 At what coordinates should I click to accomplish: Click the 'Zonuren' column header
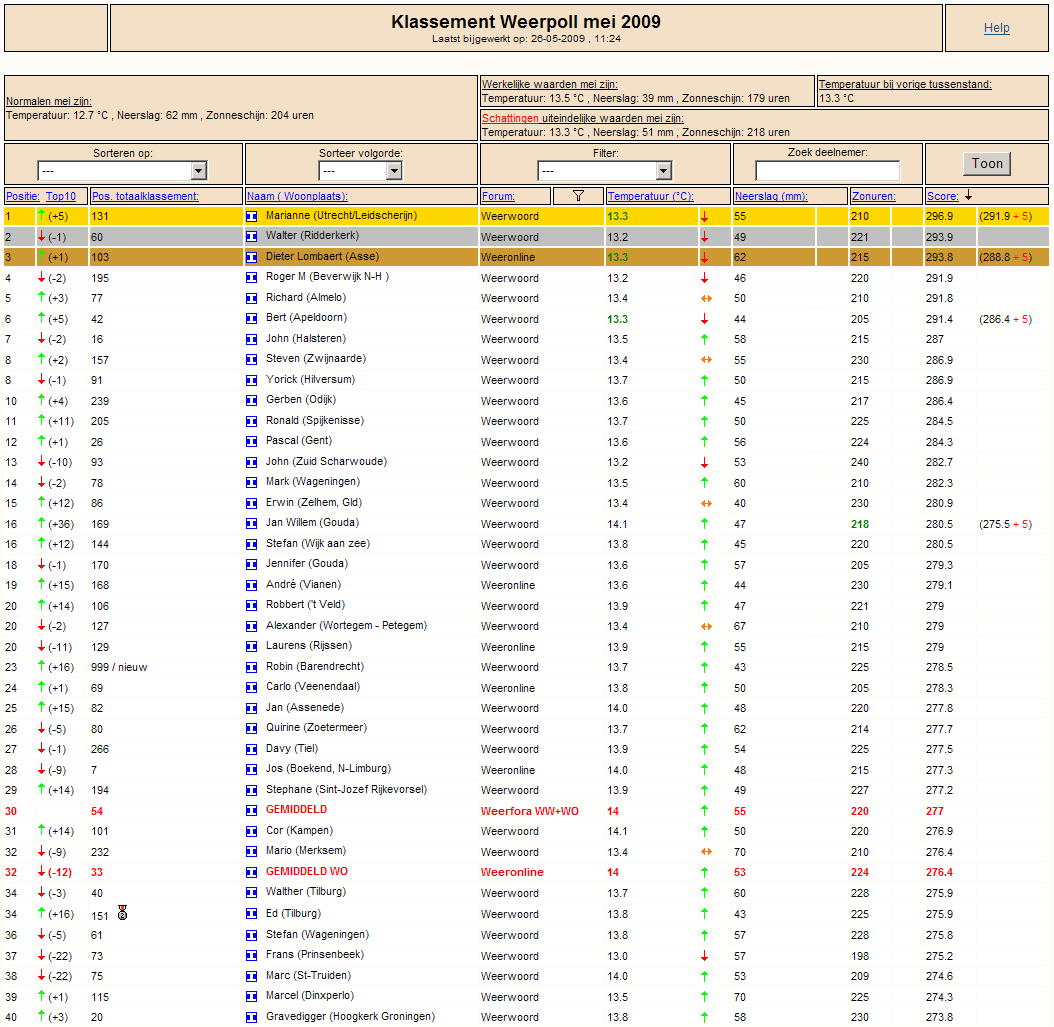873,196
